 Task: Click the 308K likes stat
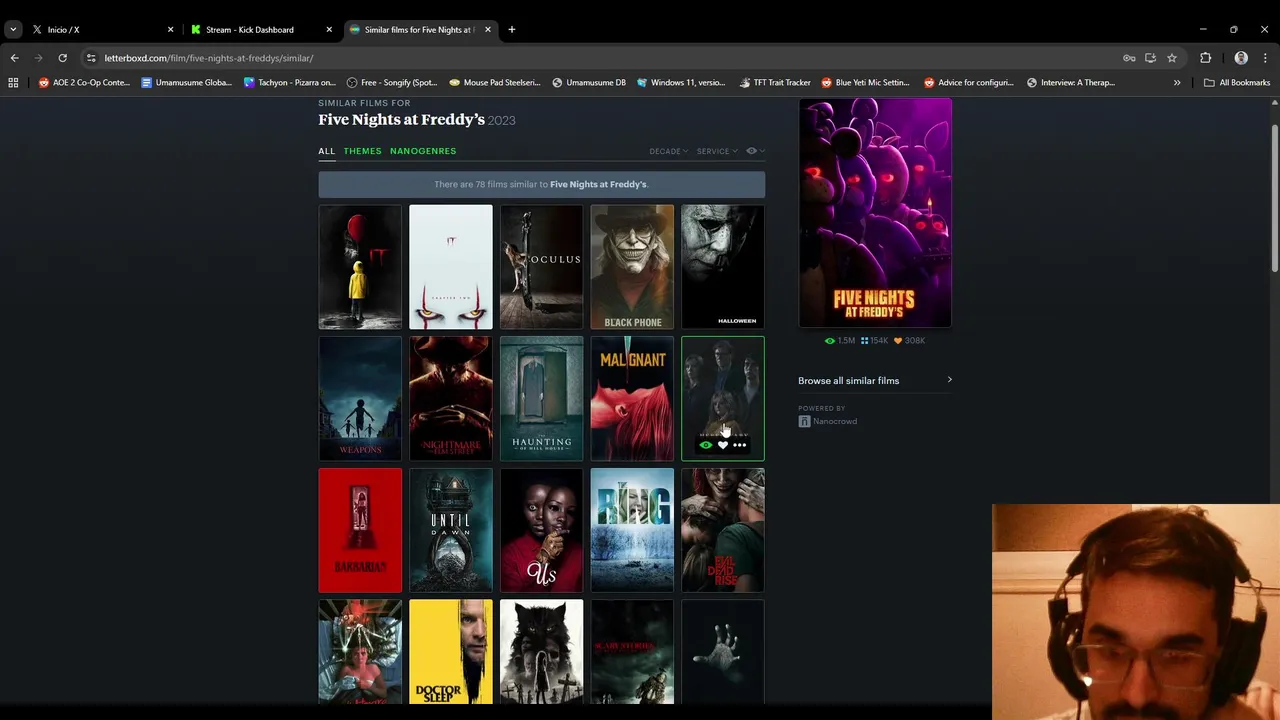[909, 341]
